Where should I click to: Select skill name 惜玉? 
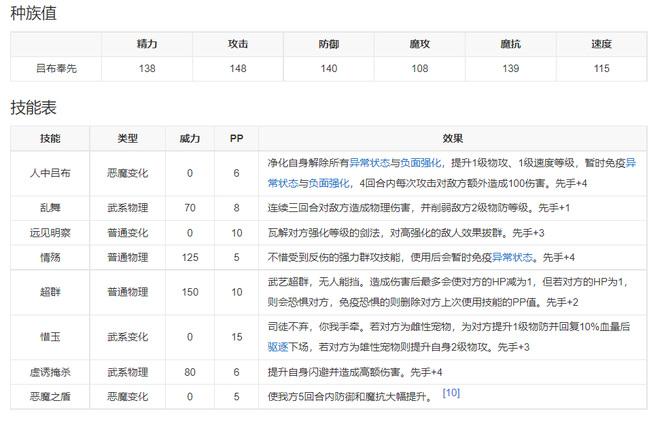(50, 337)
